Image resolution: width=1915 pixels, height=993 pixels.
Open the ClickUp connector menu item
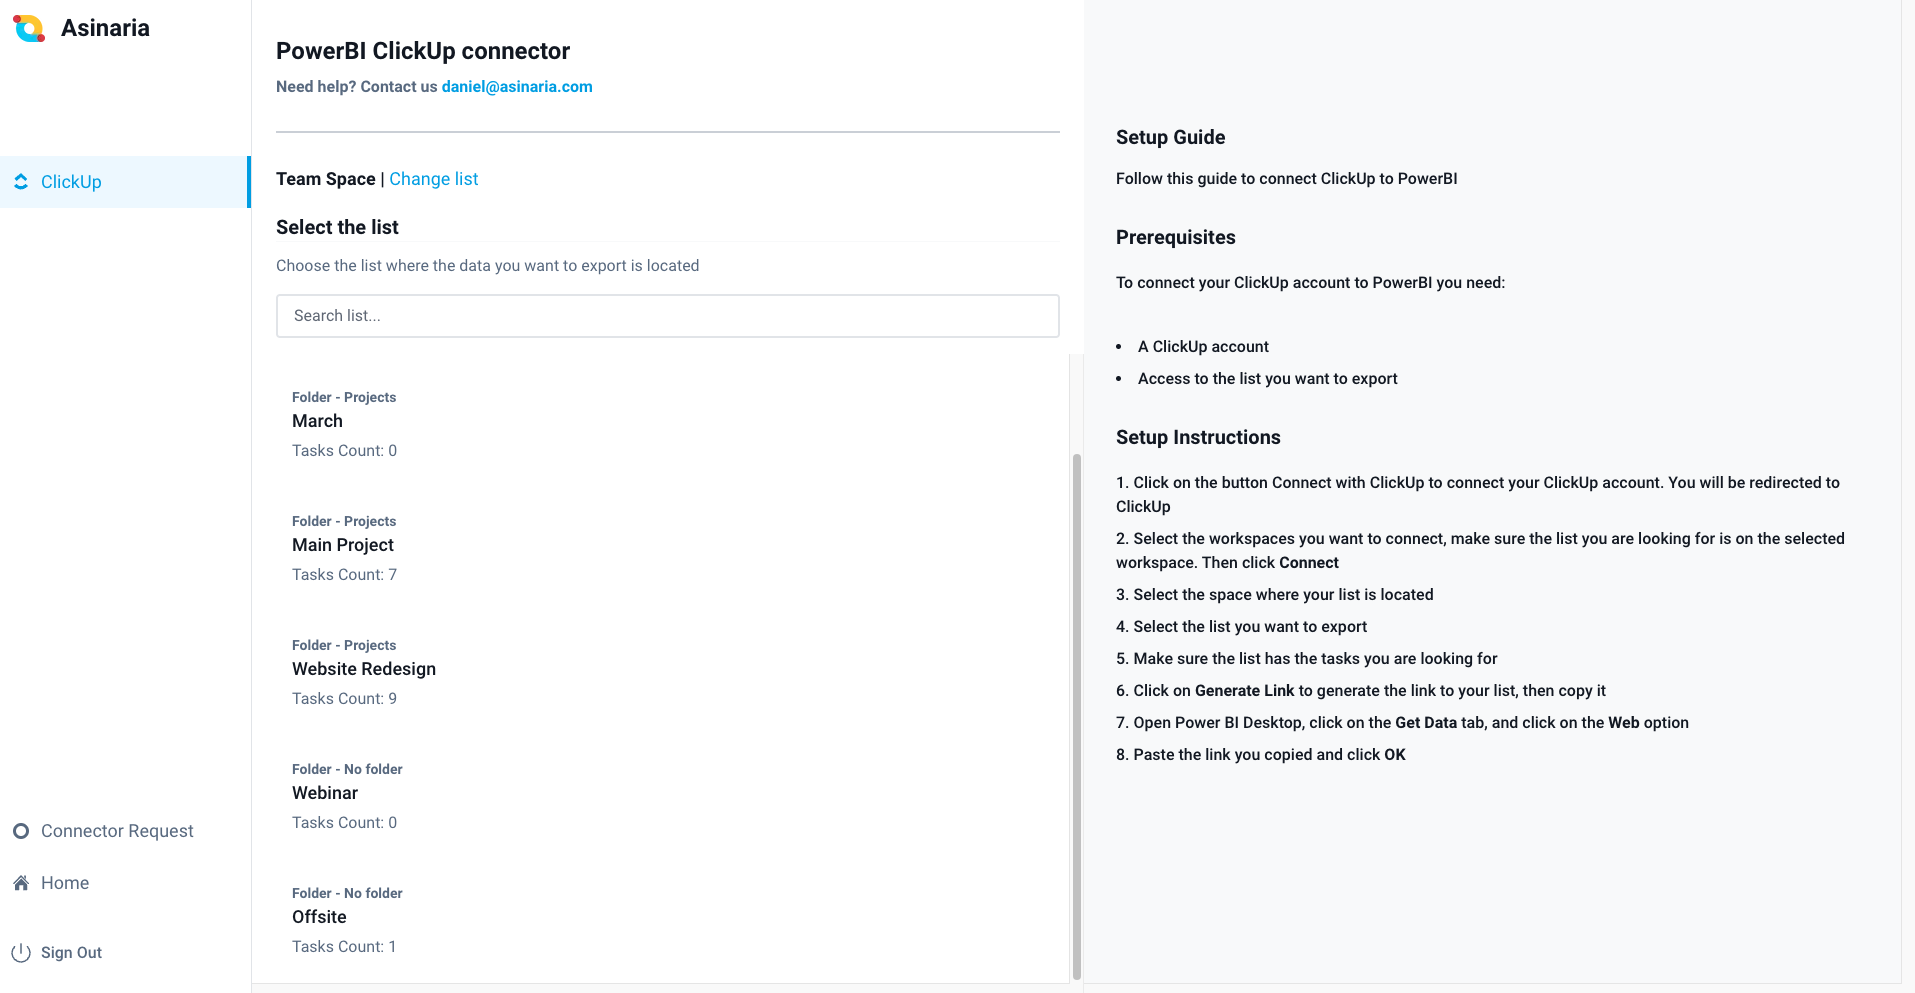[71, 182]
